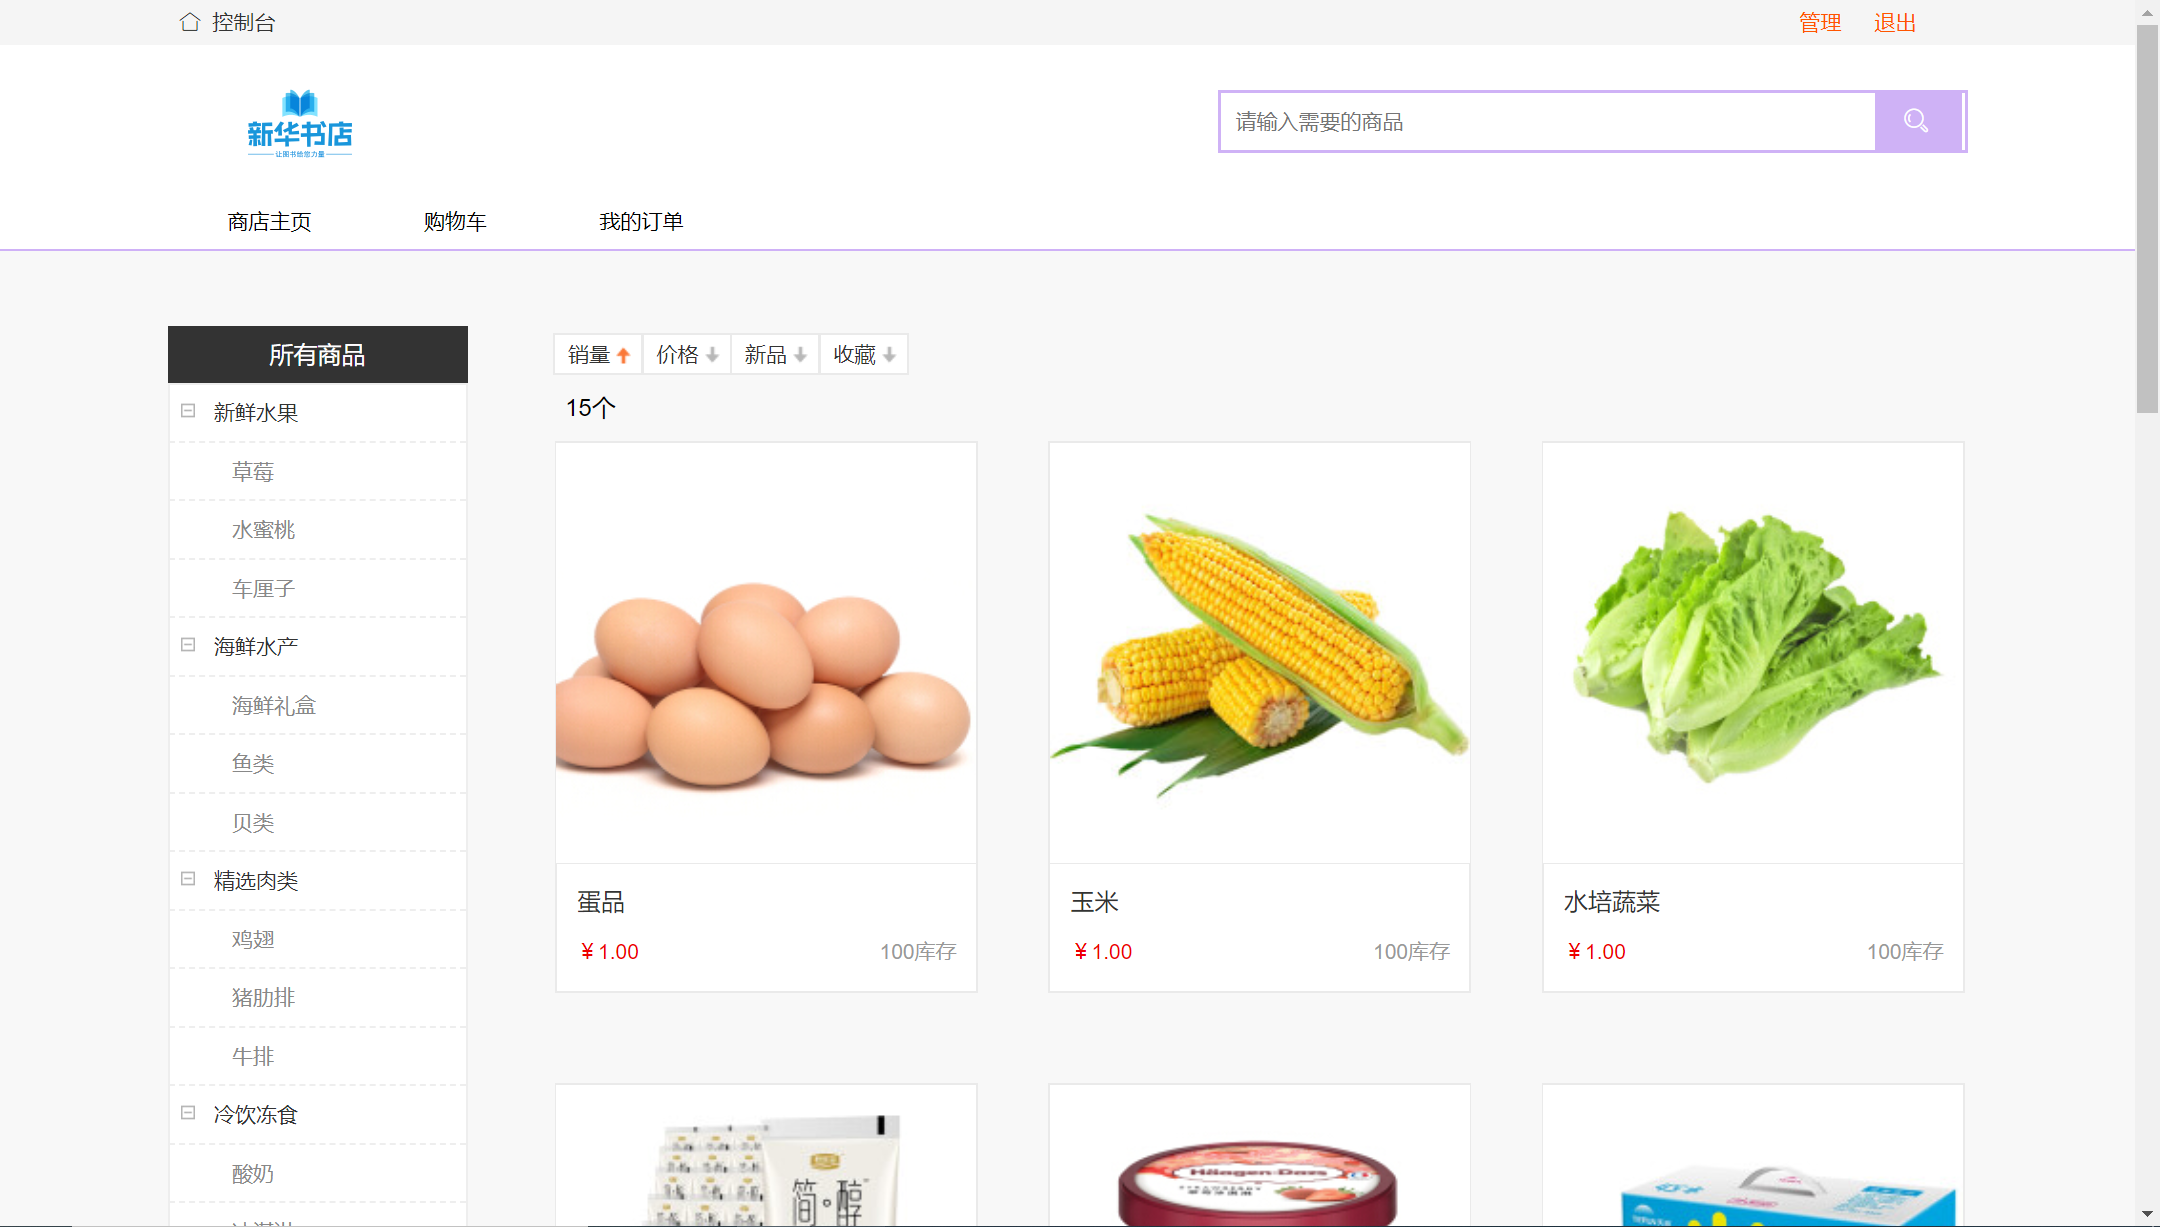Click the 管理 link
The image size is (2160, 1227).
pos(1820,22)
